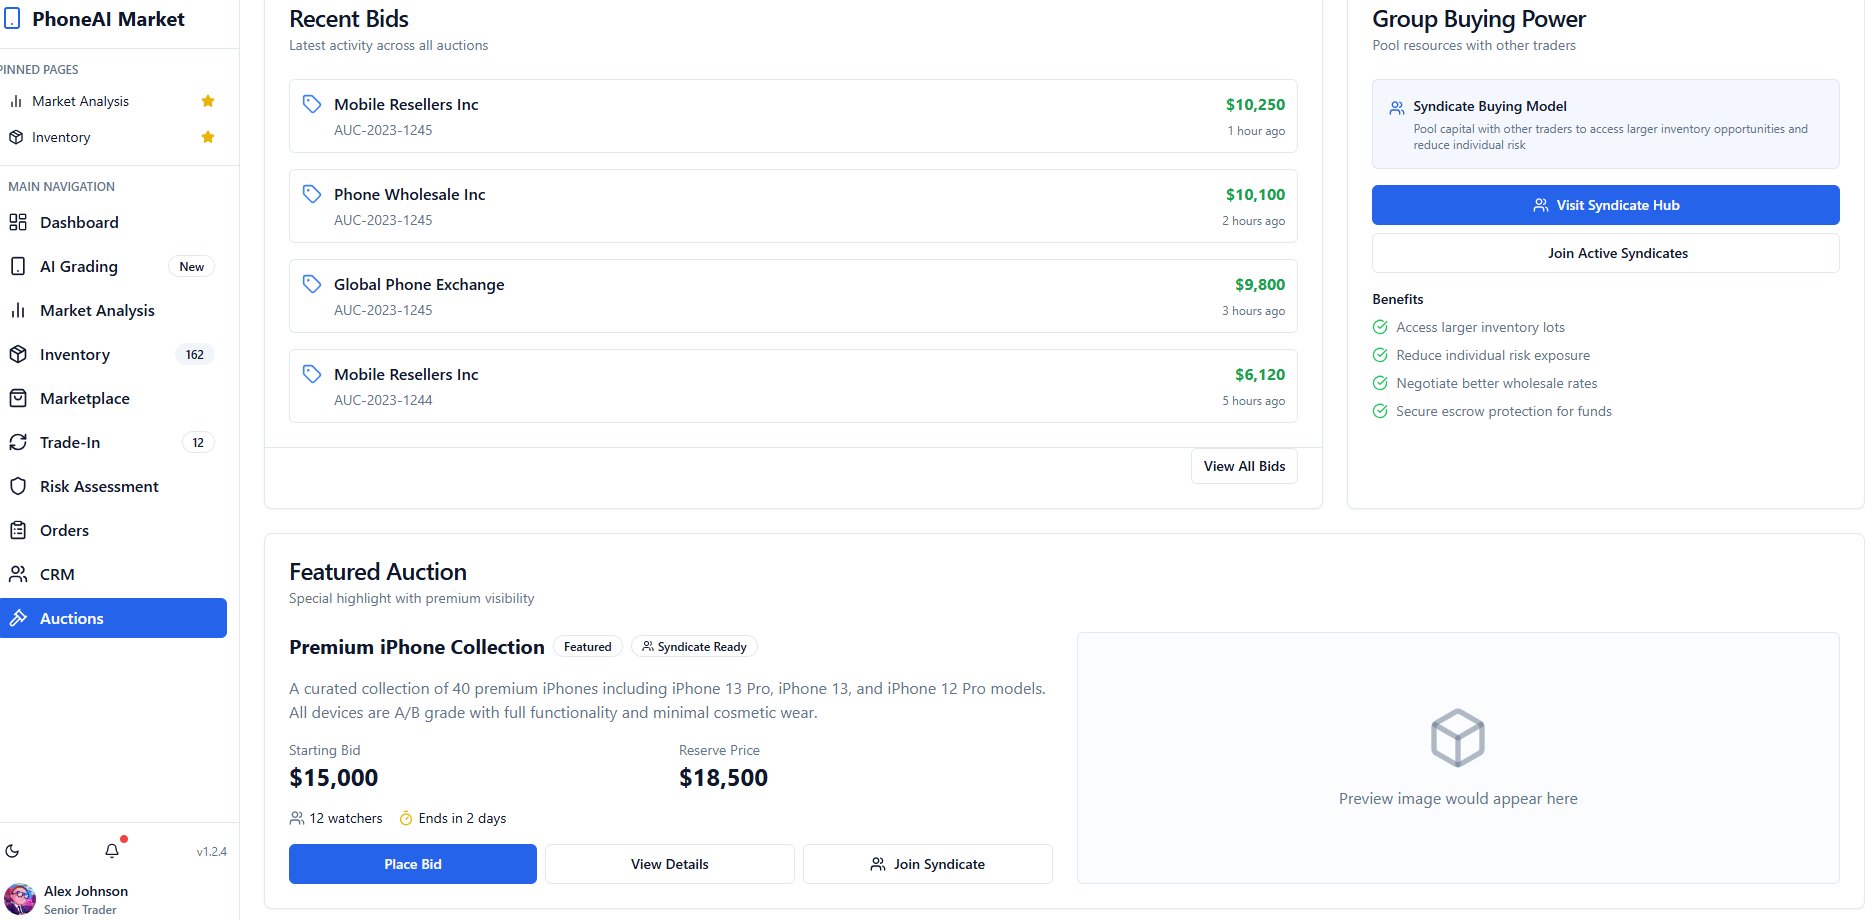Click version label v1.2.4

[211, 852]
